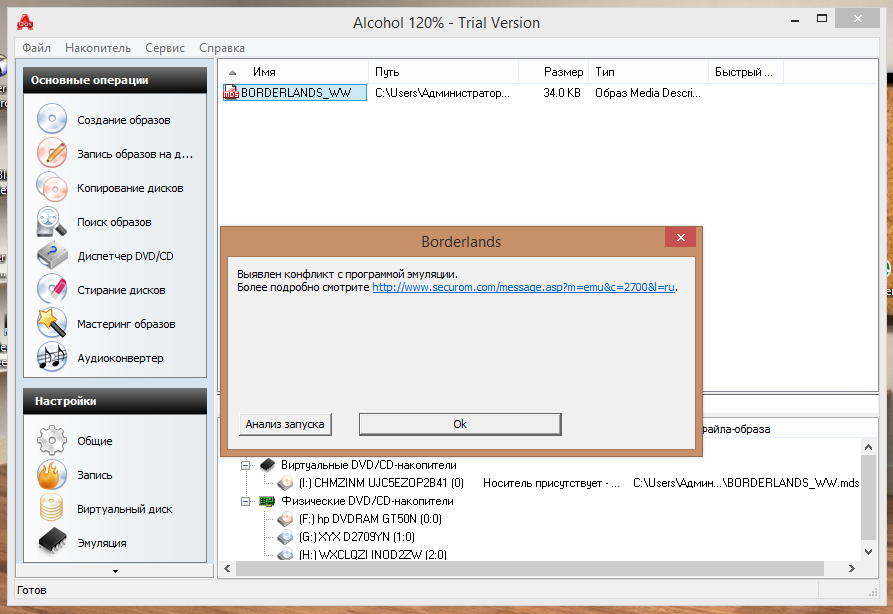Select the (G:) XYX D2709YN drive

357,537
